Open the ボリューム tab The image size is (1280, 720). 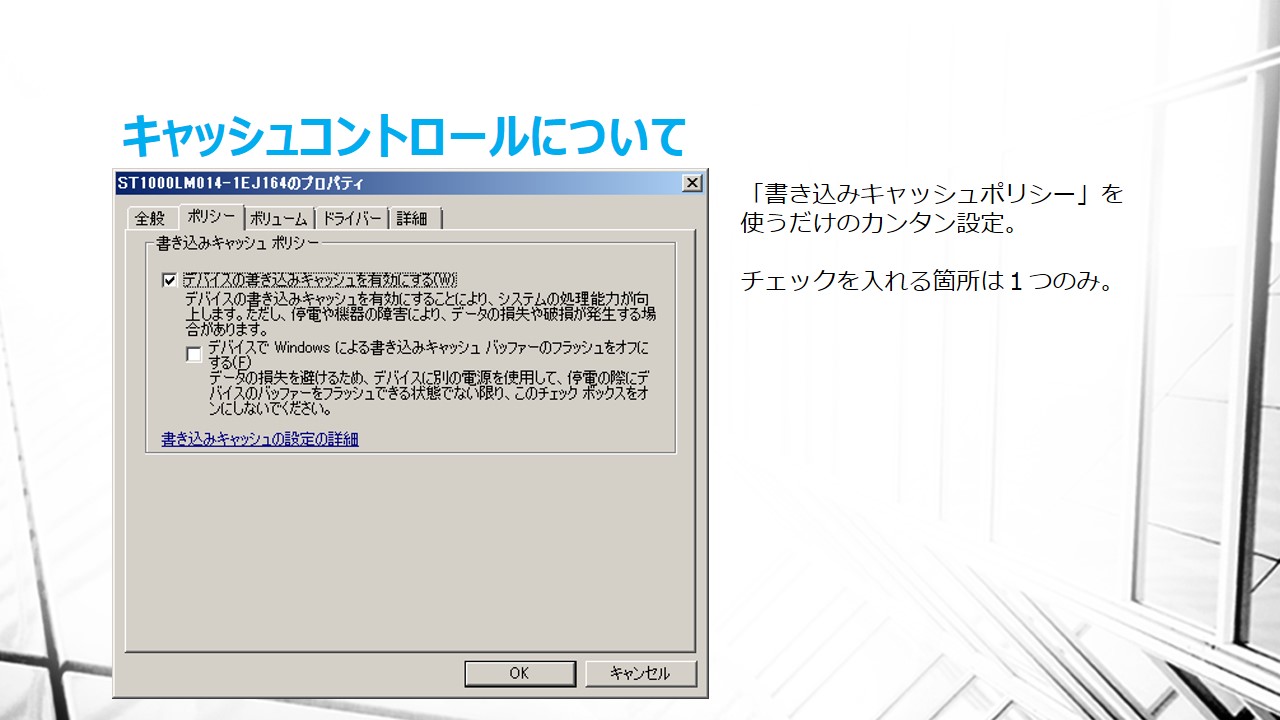tap(279, 219)
